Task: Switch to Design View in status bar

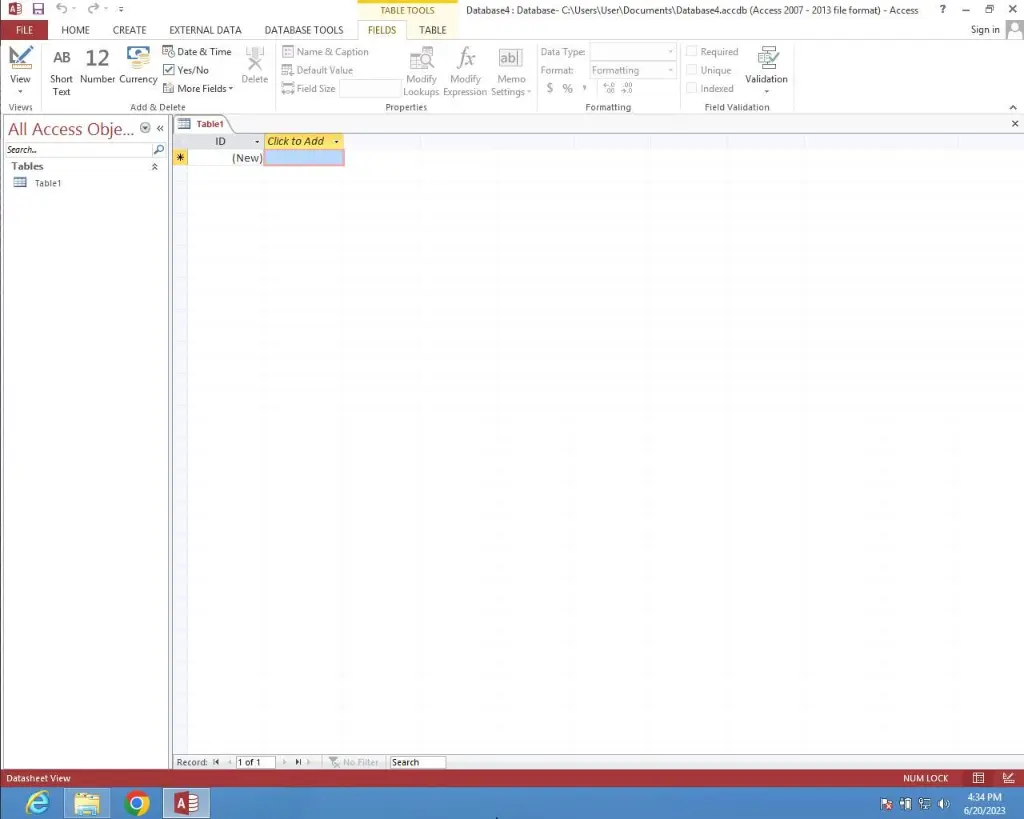Action: pyautogui.click(x=1008, y=778)
